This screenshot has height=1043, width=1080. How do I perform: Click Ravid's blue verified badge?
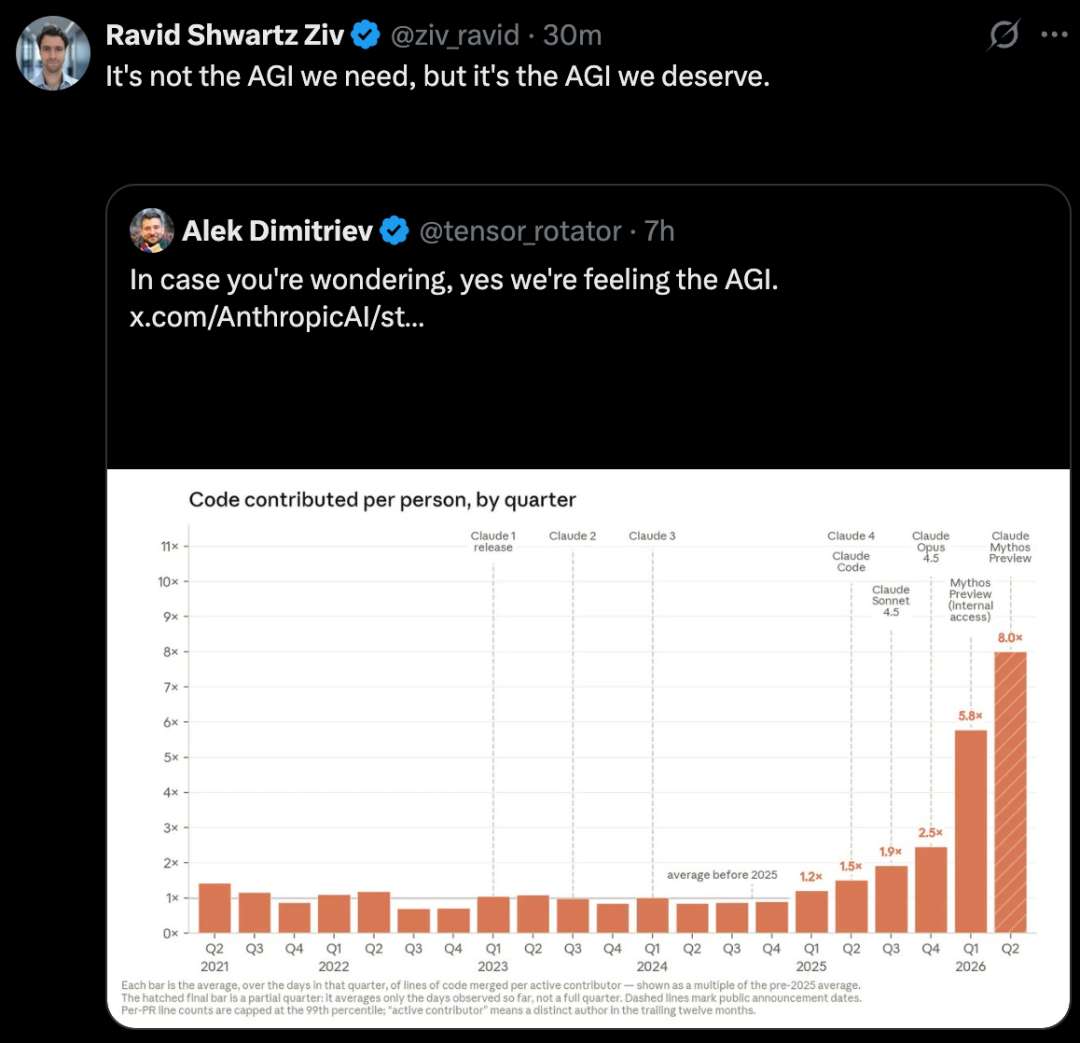365,34
